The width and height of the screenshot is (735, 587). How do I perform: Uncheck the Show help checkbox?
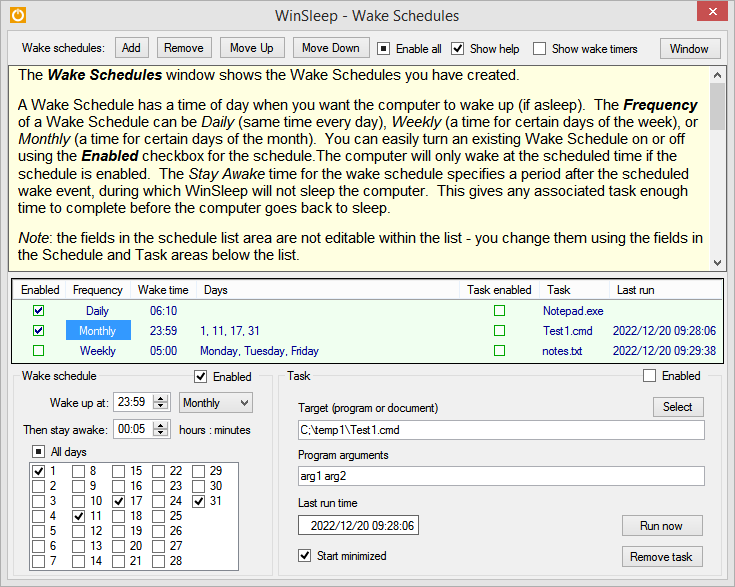(x=458, y=48)
